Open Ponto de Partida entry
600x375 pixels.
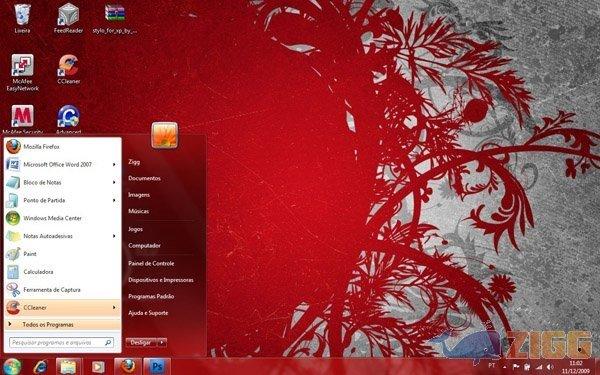coord(62,200)
